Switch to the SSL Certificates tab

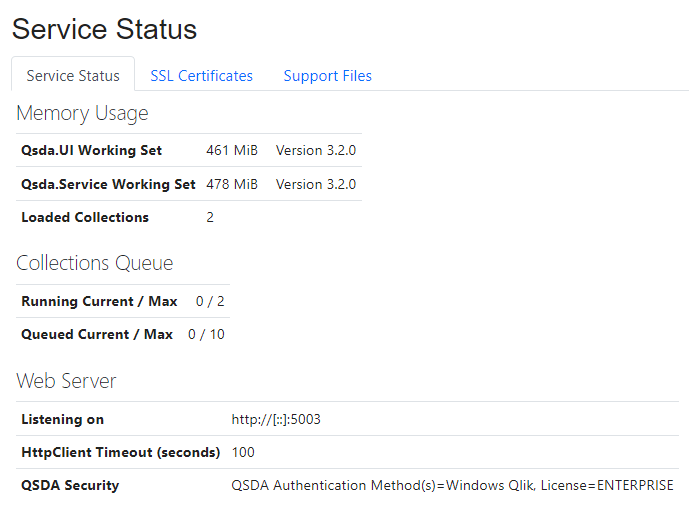point(201,76)
